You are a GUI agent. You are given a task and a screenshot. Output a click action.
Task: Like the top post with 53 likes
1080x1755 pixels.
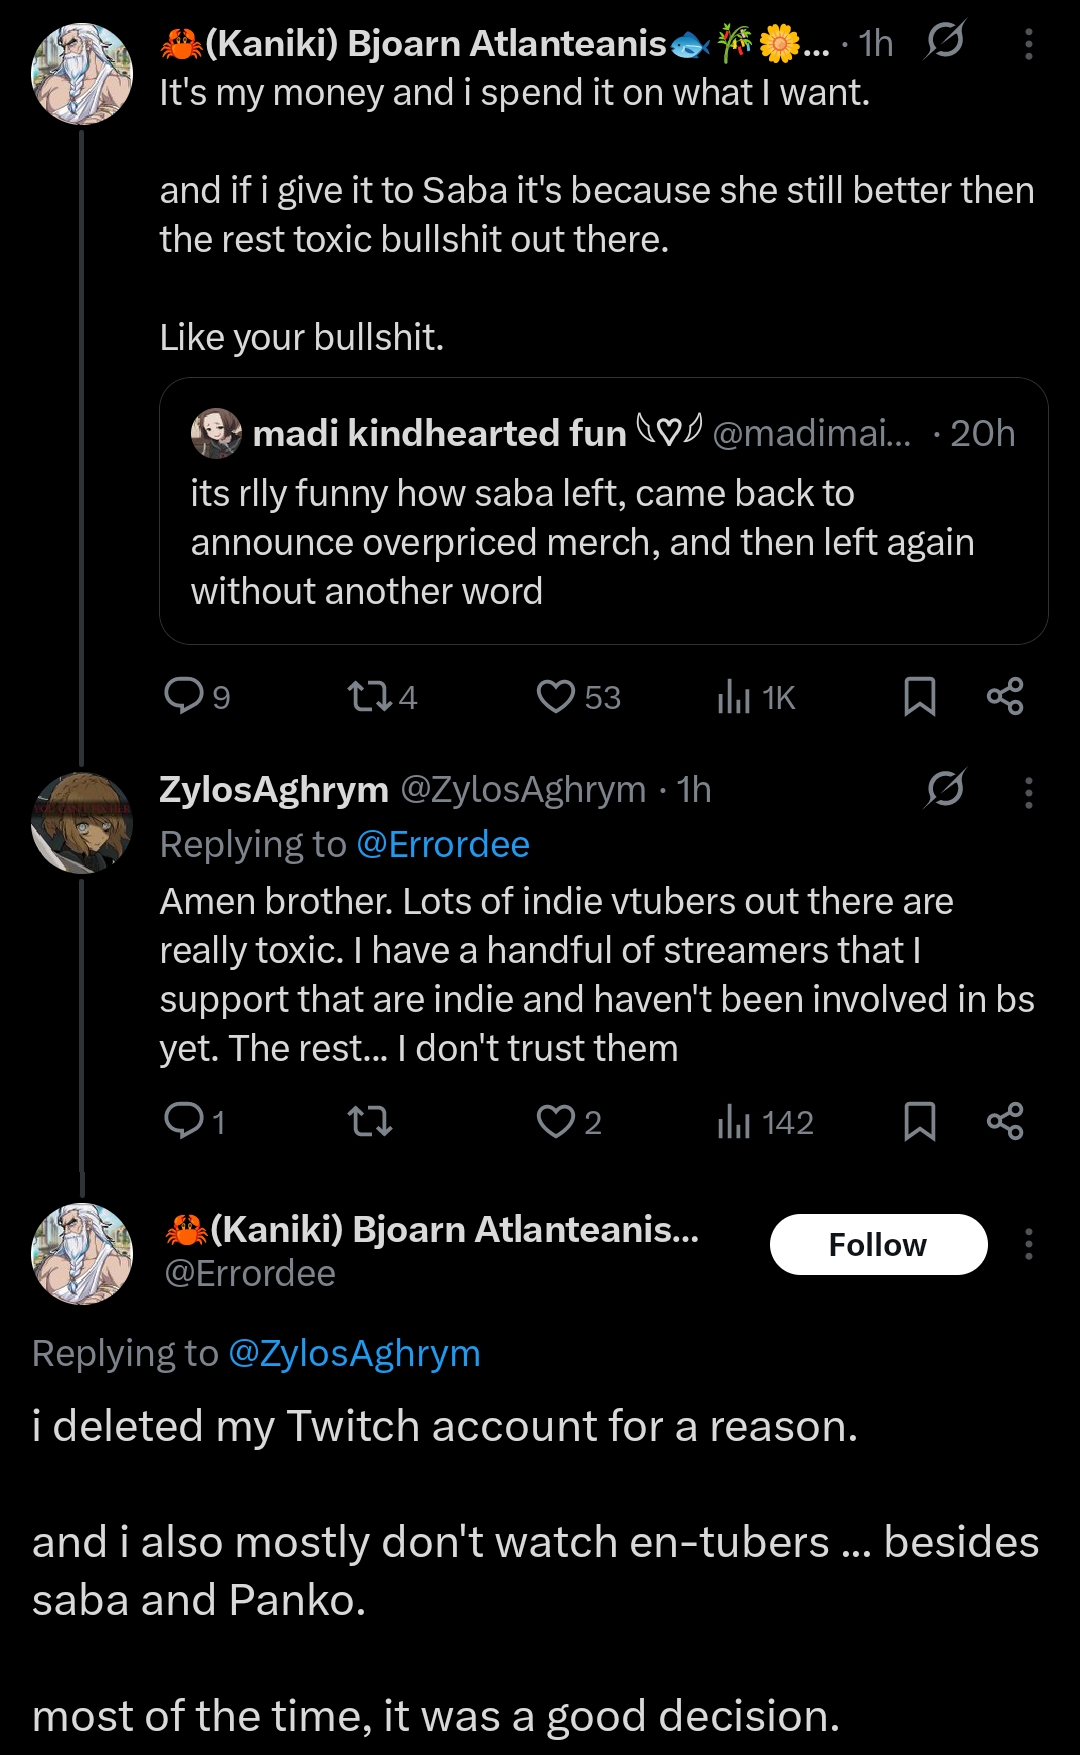(x=556, y=696)
